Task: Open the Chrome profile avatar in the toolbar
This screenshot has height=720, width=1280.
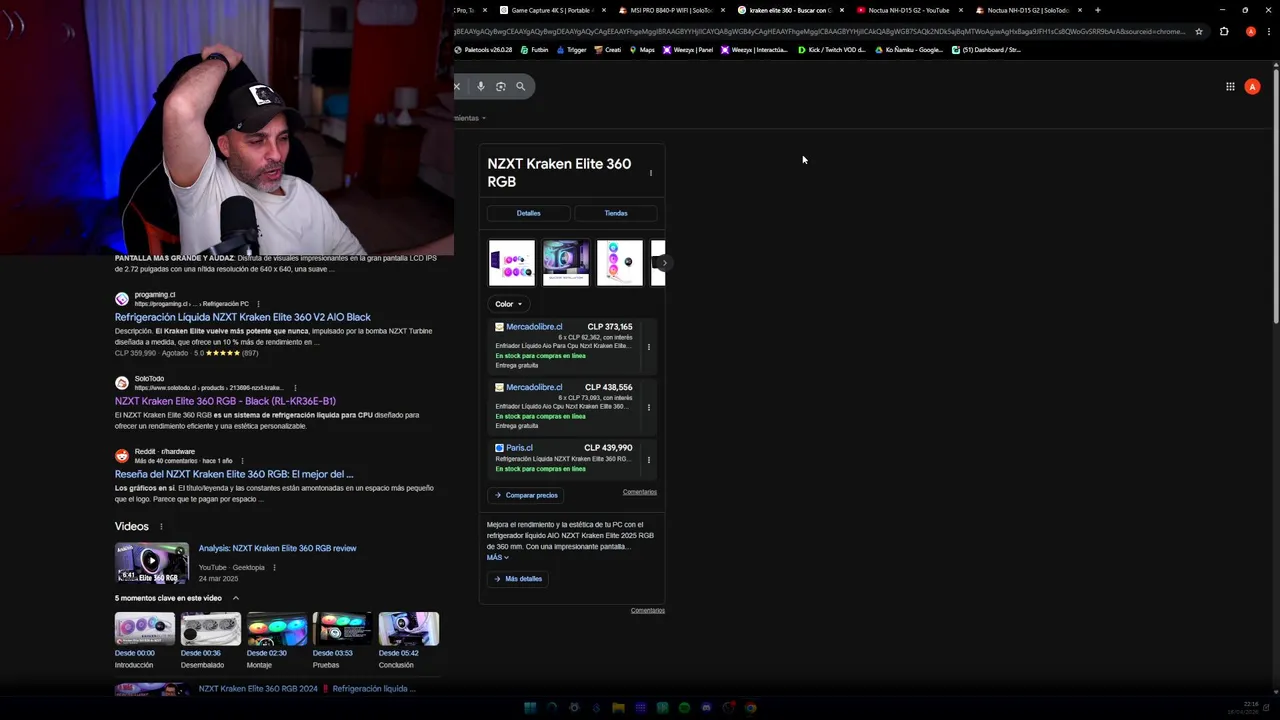Action: tap(1250, 31)
